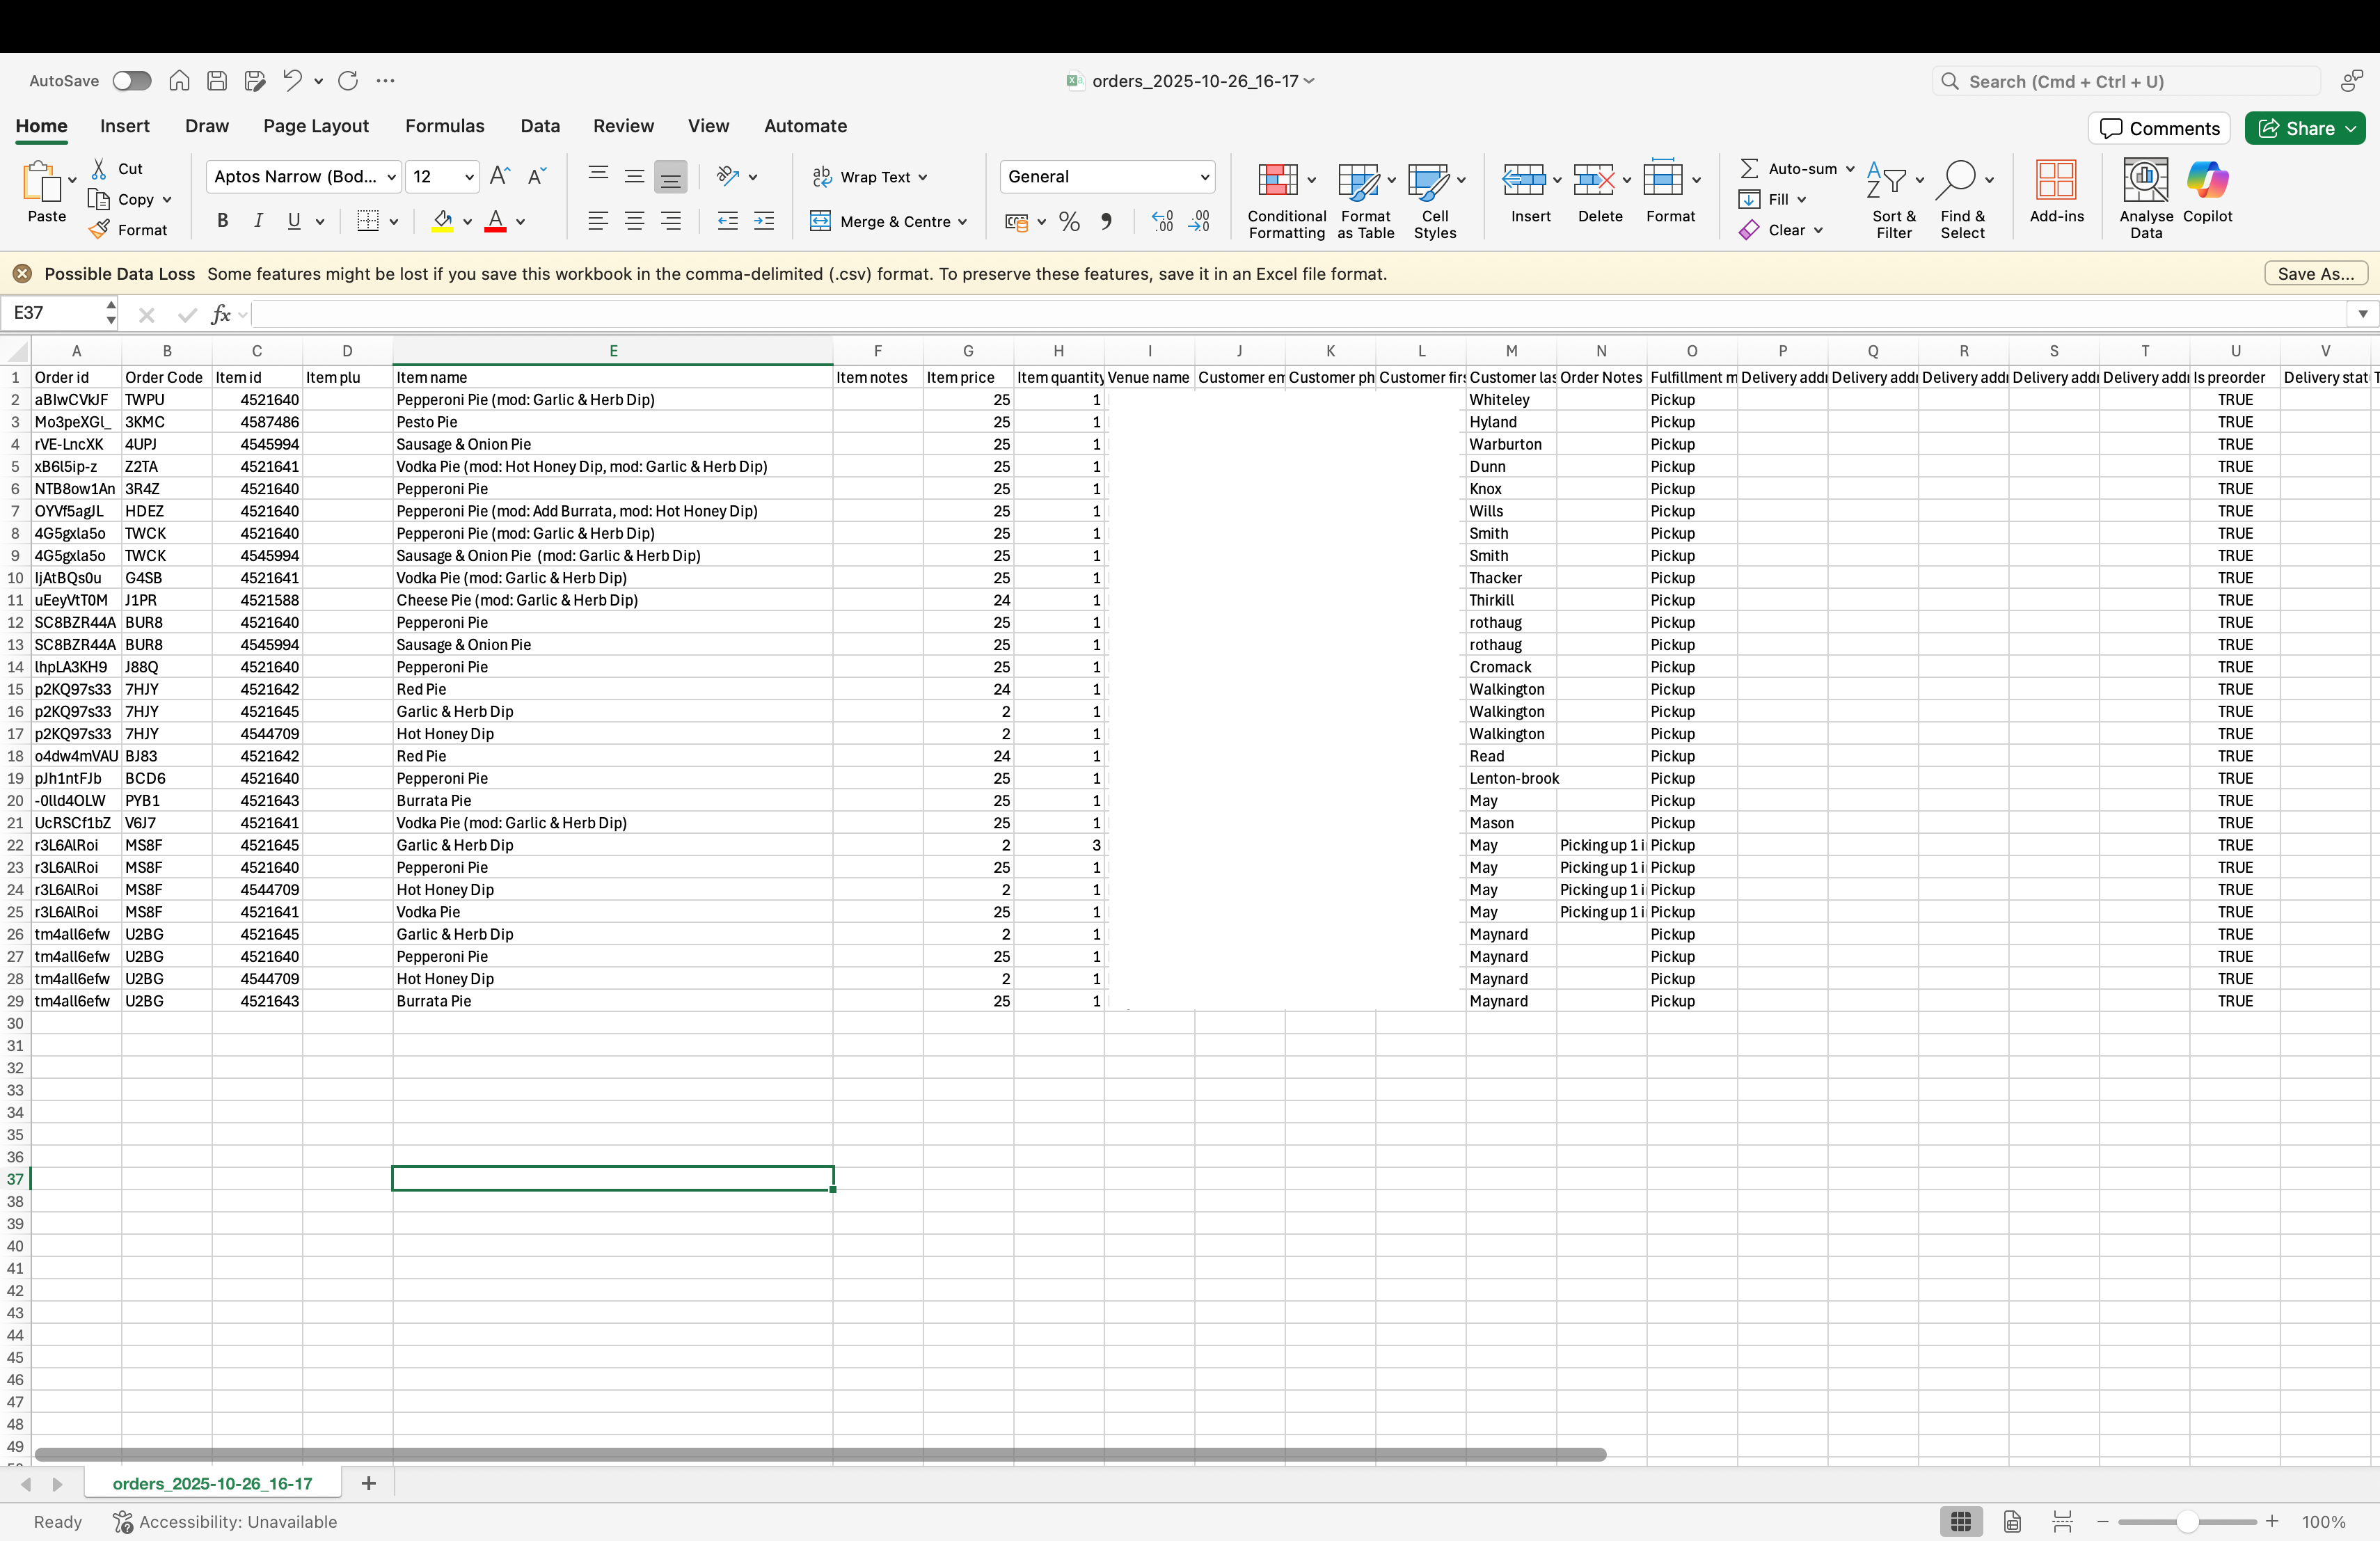This screenshot has width=2380, height=1541.
Task: Apply percent style to cells
Action: click(1069, 221)
